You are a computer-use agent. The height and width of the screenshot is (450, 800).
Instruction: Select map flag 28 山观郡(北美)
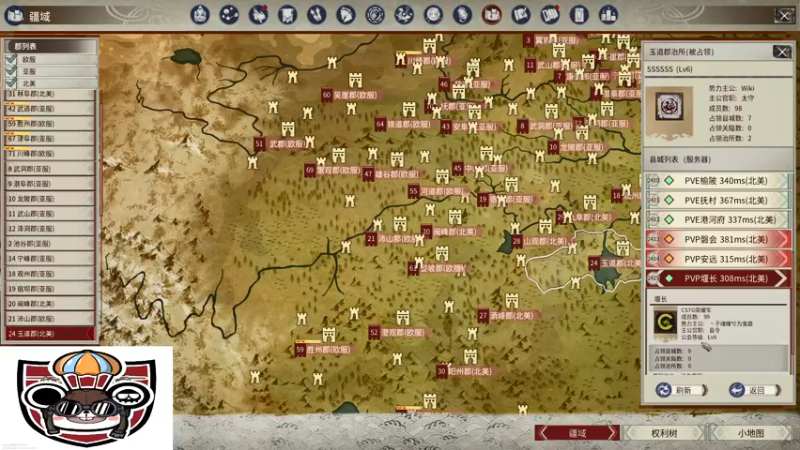point(541,241)
